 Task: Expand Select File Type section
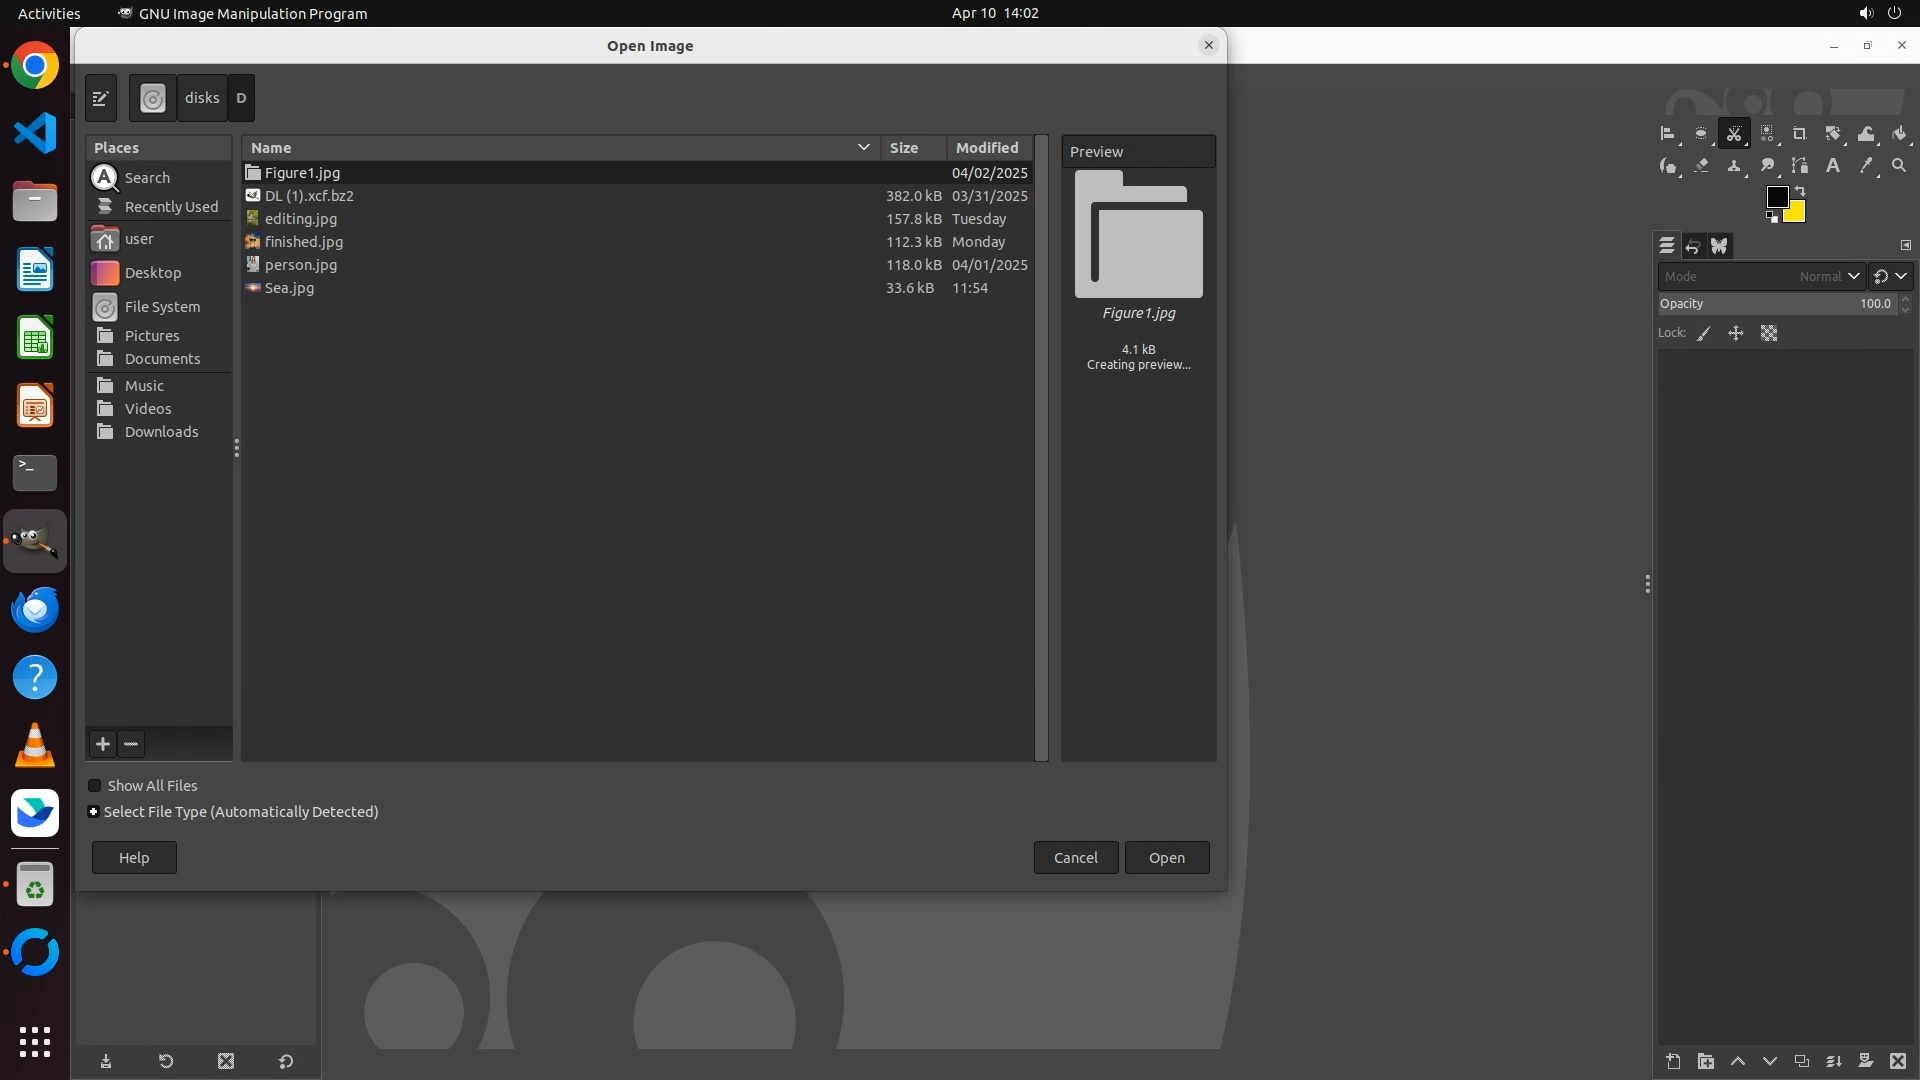[x=93, y=812]
